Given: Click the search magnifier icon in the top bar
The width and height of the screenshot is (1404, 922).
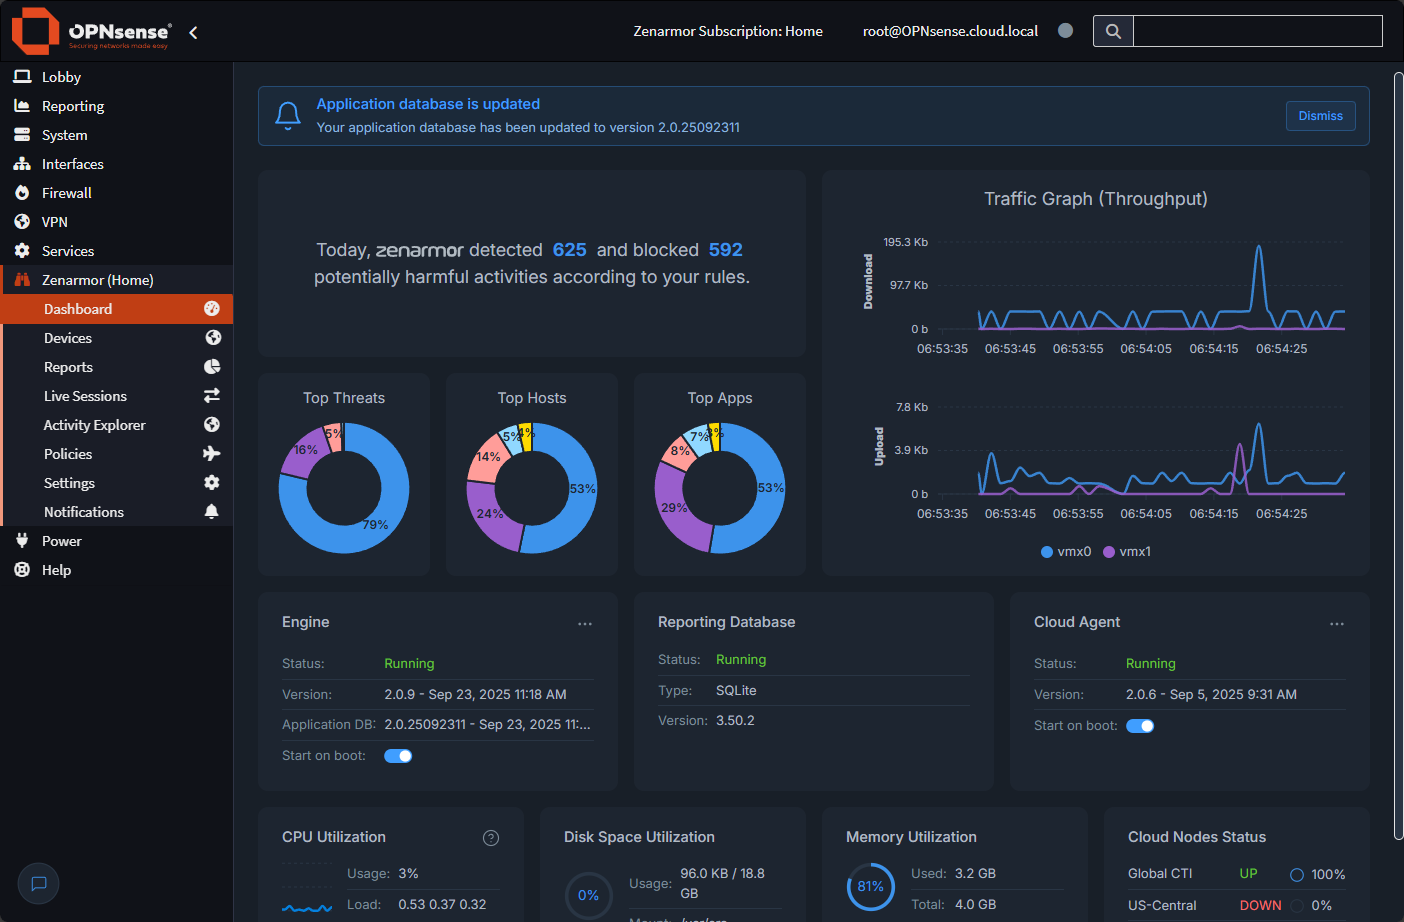Looking at the screenshot, I should pos(1113,31).
